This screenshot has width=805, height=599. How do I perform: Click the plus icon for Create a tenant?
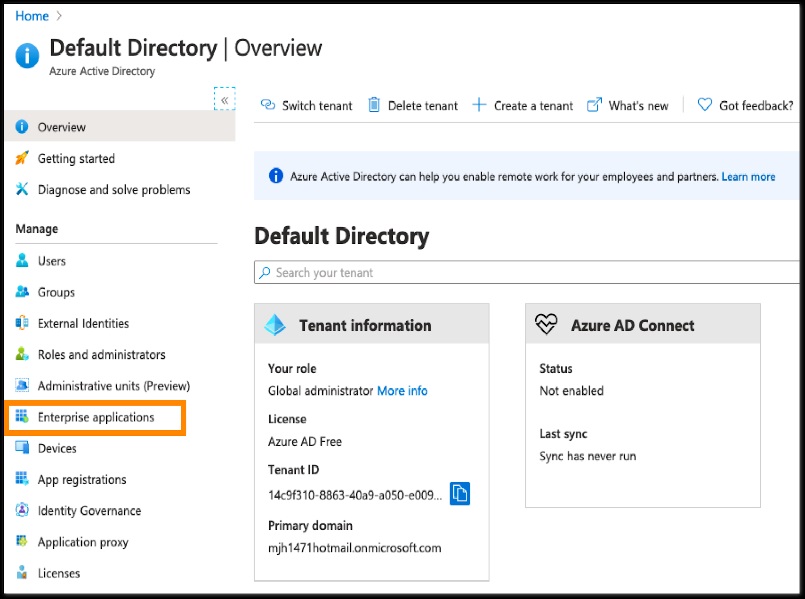pos(479,105)
